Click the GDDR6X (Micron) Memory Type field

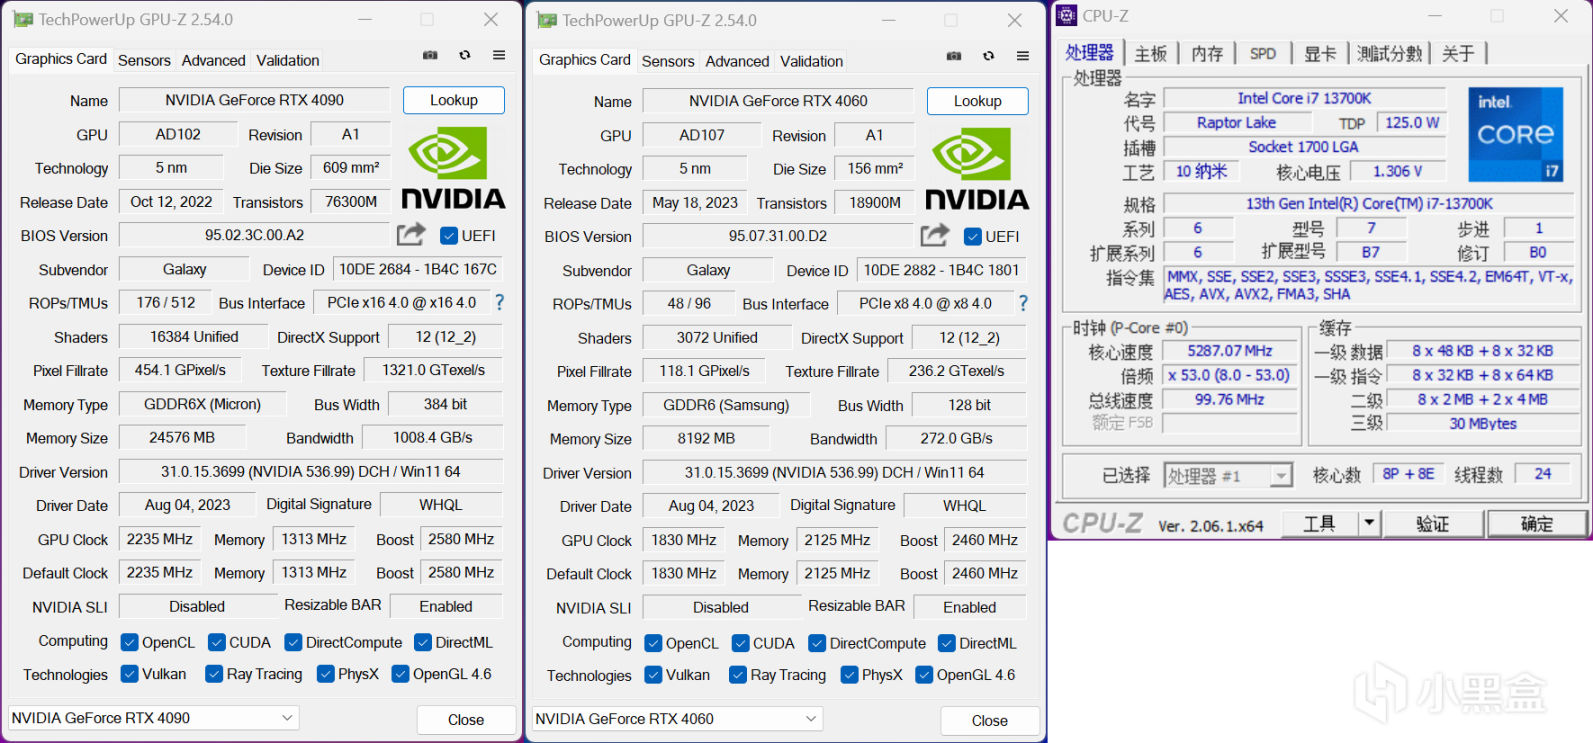[202, 404]
